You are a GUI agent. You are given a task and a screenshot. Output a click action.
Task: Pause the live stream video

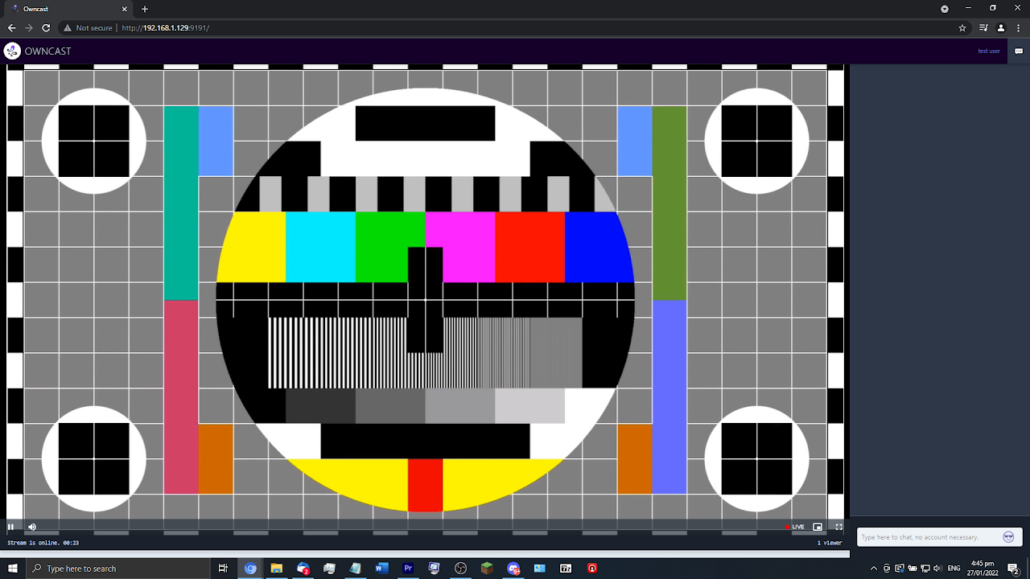[x=11, y=527]
